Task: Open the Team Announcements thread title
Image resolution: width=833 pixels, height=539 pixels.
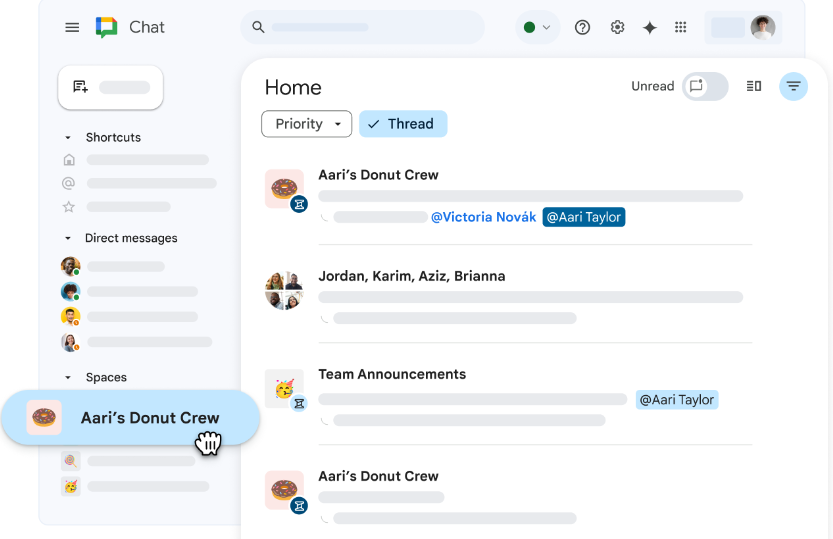Action: click(x=392, y=374)
